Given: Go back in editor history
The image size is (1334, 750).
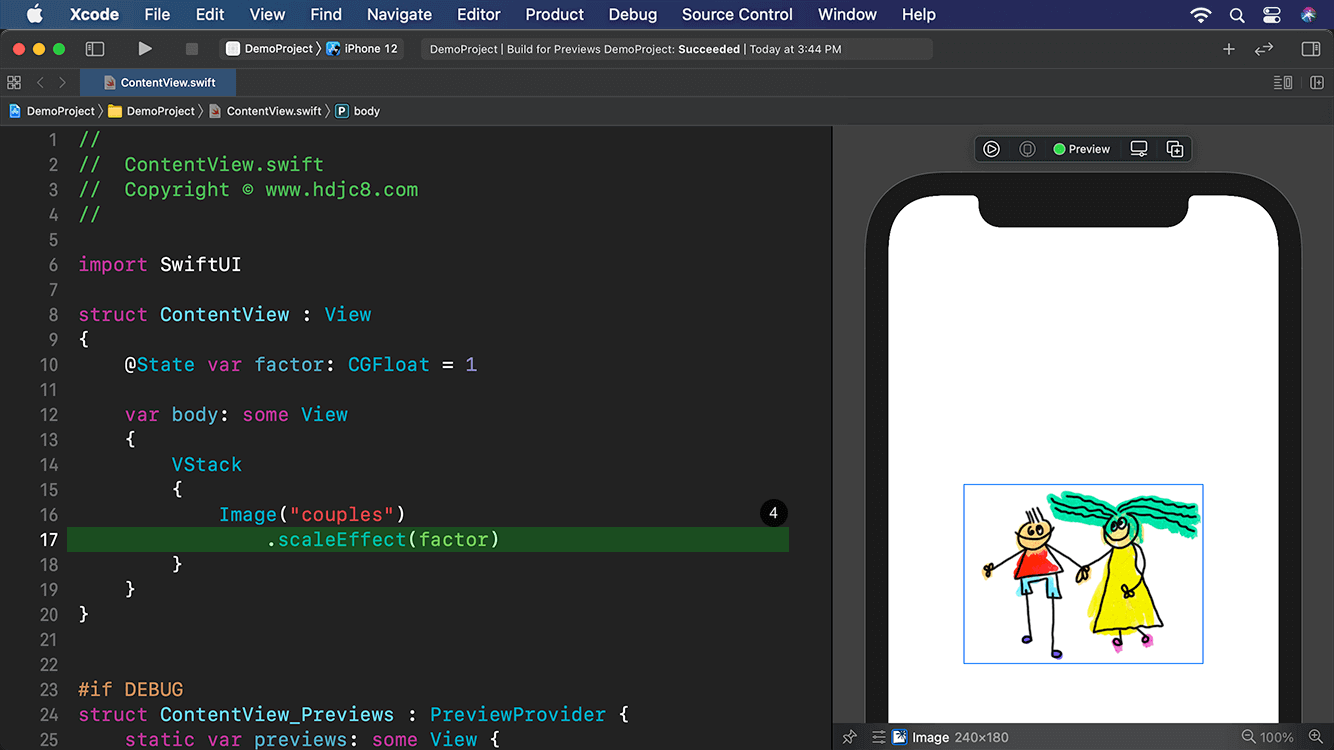Looking at the screenshot, I should [x=40, y=82].
